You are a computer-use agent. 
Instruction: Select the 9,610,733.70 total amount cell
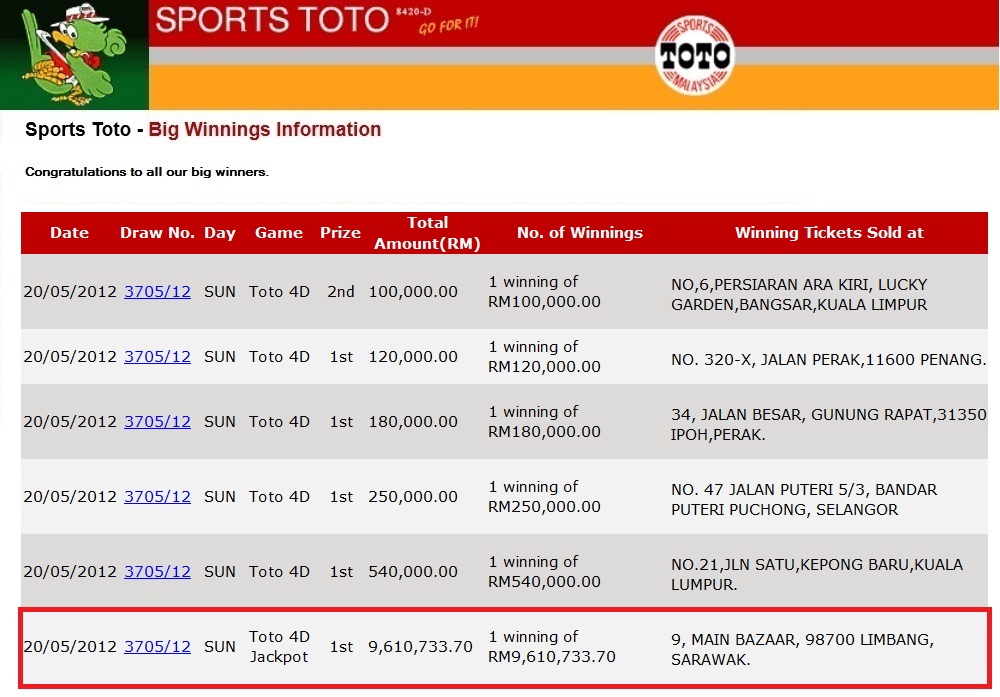tap(420, 647)
